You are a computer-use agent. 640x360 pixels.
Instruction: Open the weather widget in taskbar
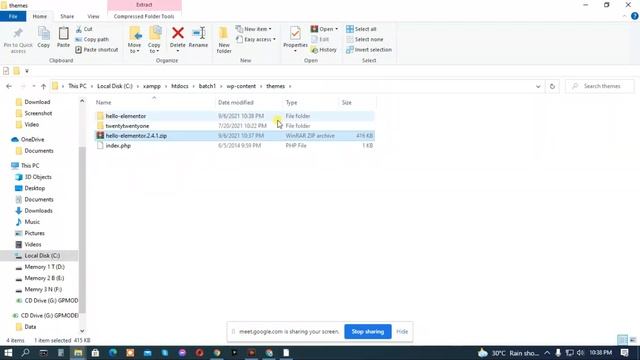tap(509, 353)
